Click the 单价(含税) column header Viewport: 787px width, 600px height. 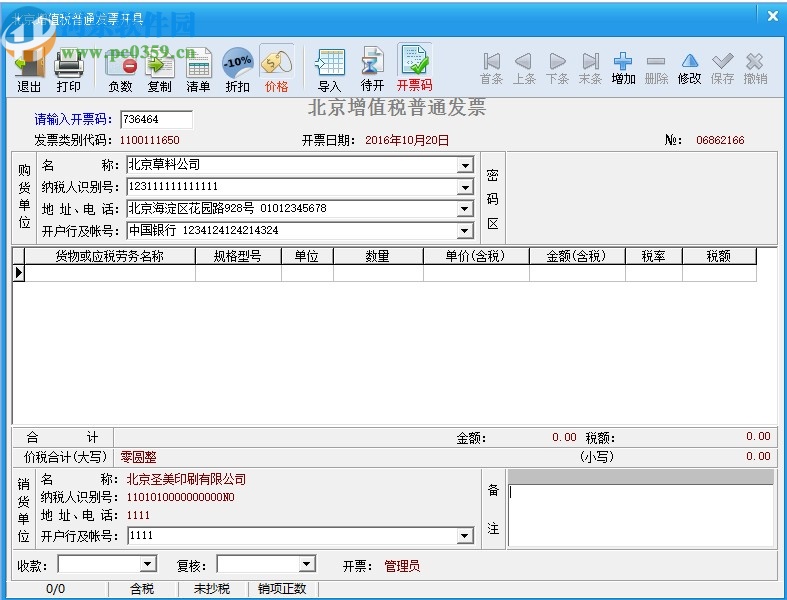[476, 257]
